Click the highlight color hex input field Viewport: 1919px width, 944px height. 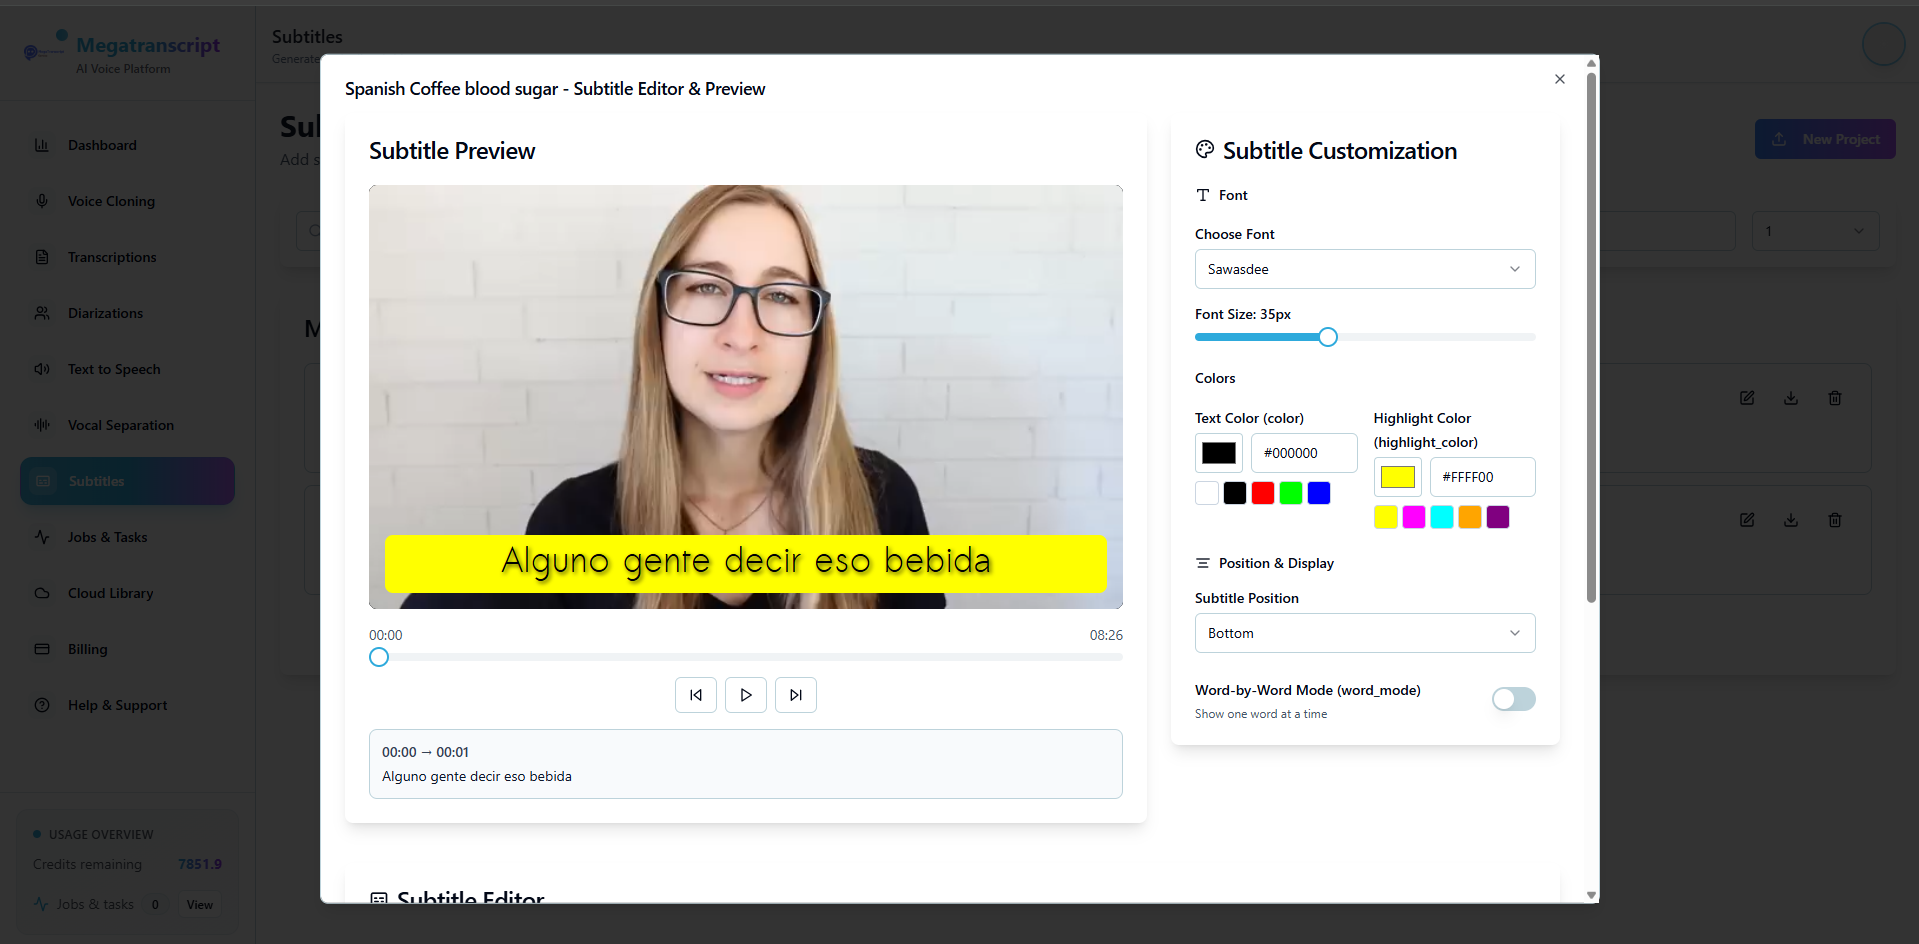[x=1482, y=477]
